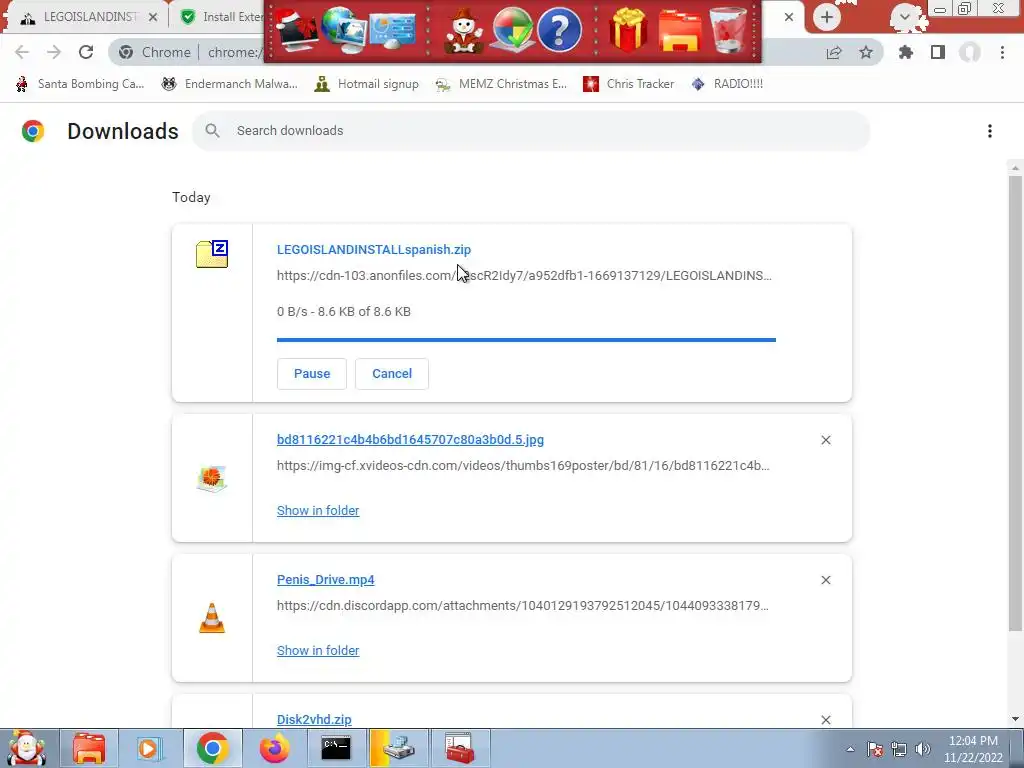
Task: Open the tab search dropdown arrow
Action: click(904, 16)
